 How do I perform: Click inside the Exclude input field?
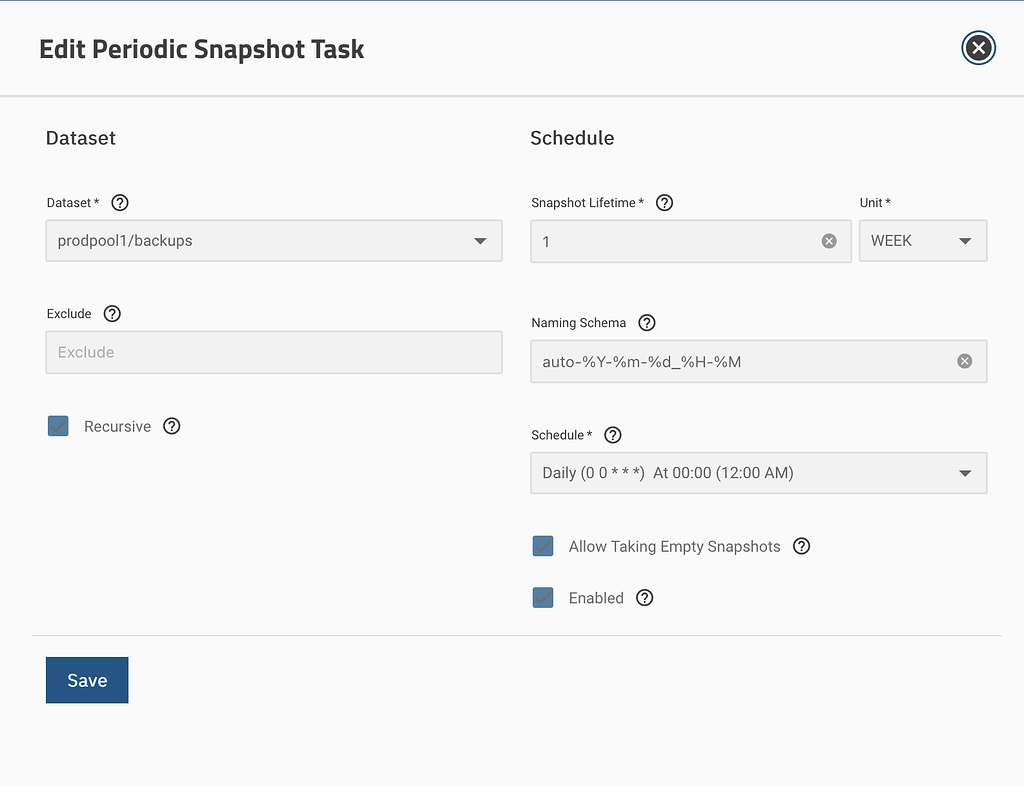274,352
